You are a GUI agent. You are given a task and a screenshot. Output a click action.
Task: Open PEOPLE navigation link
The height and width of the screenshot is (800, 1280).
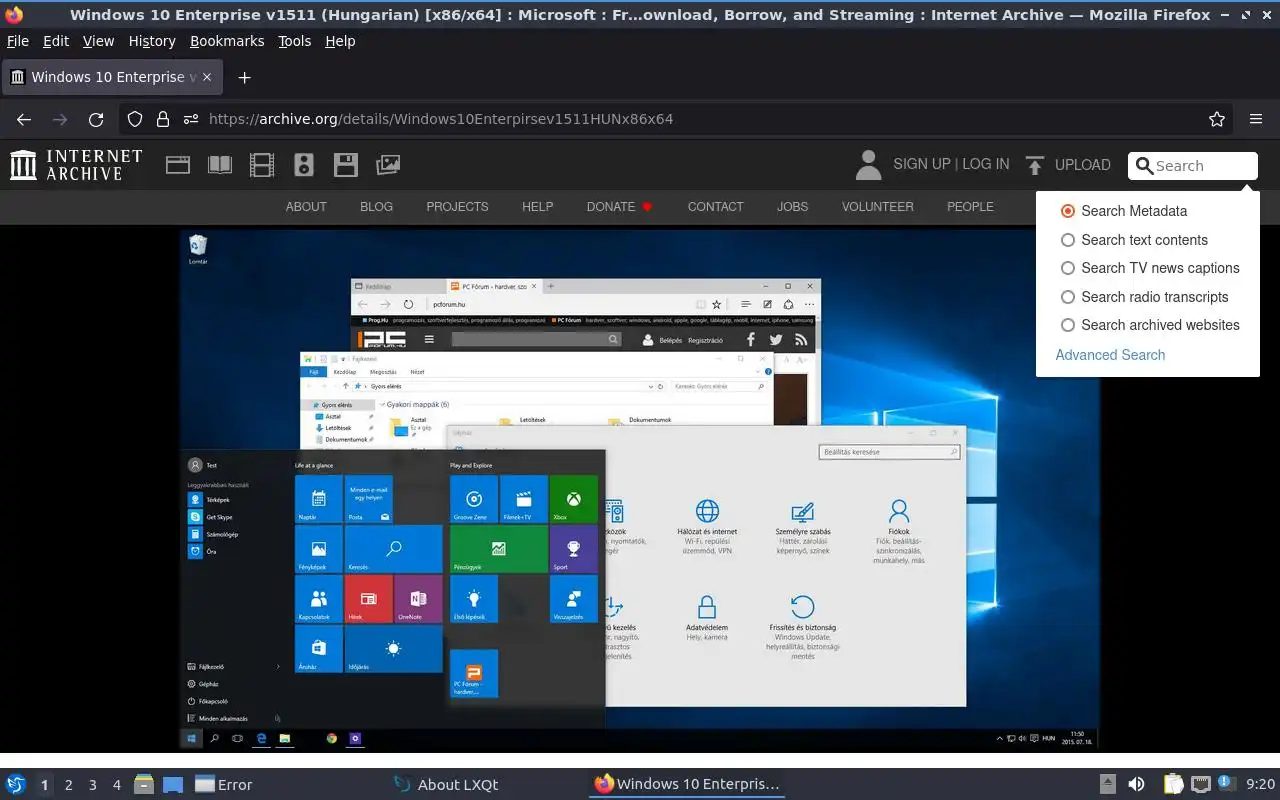coord(970,207)
